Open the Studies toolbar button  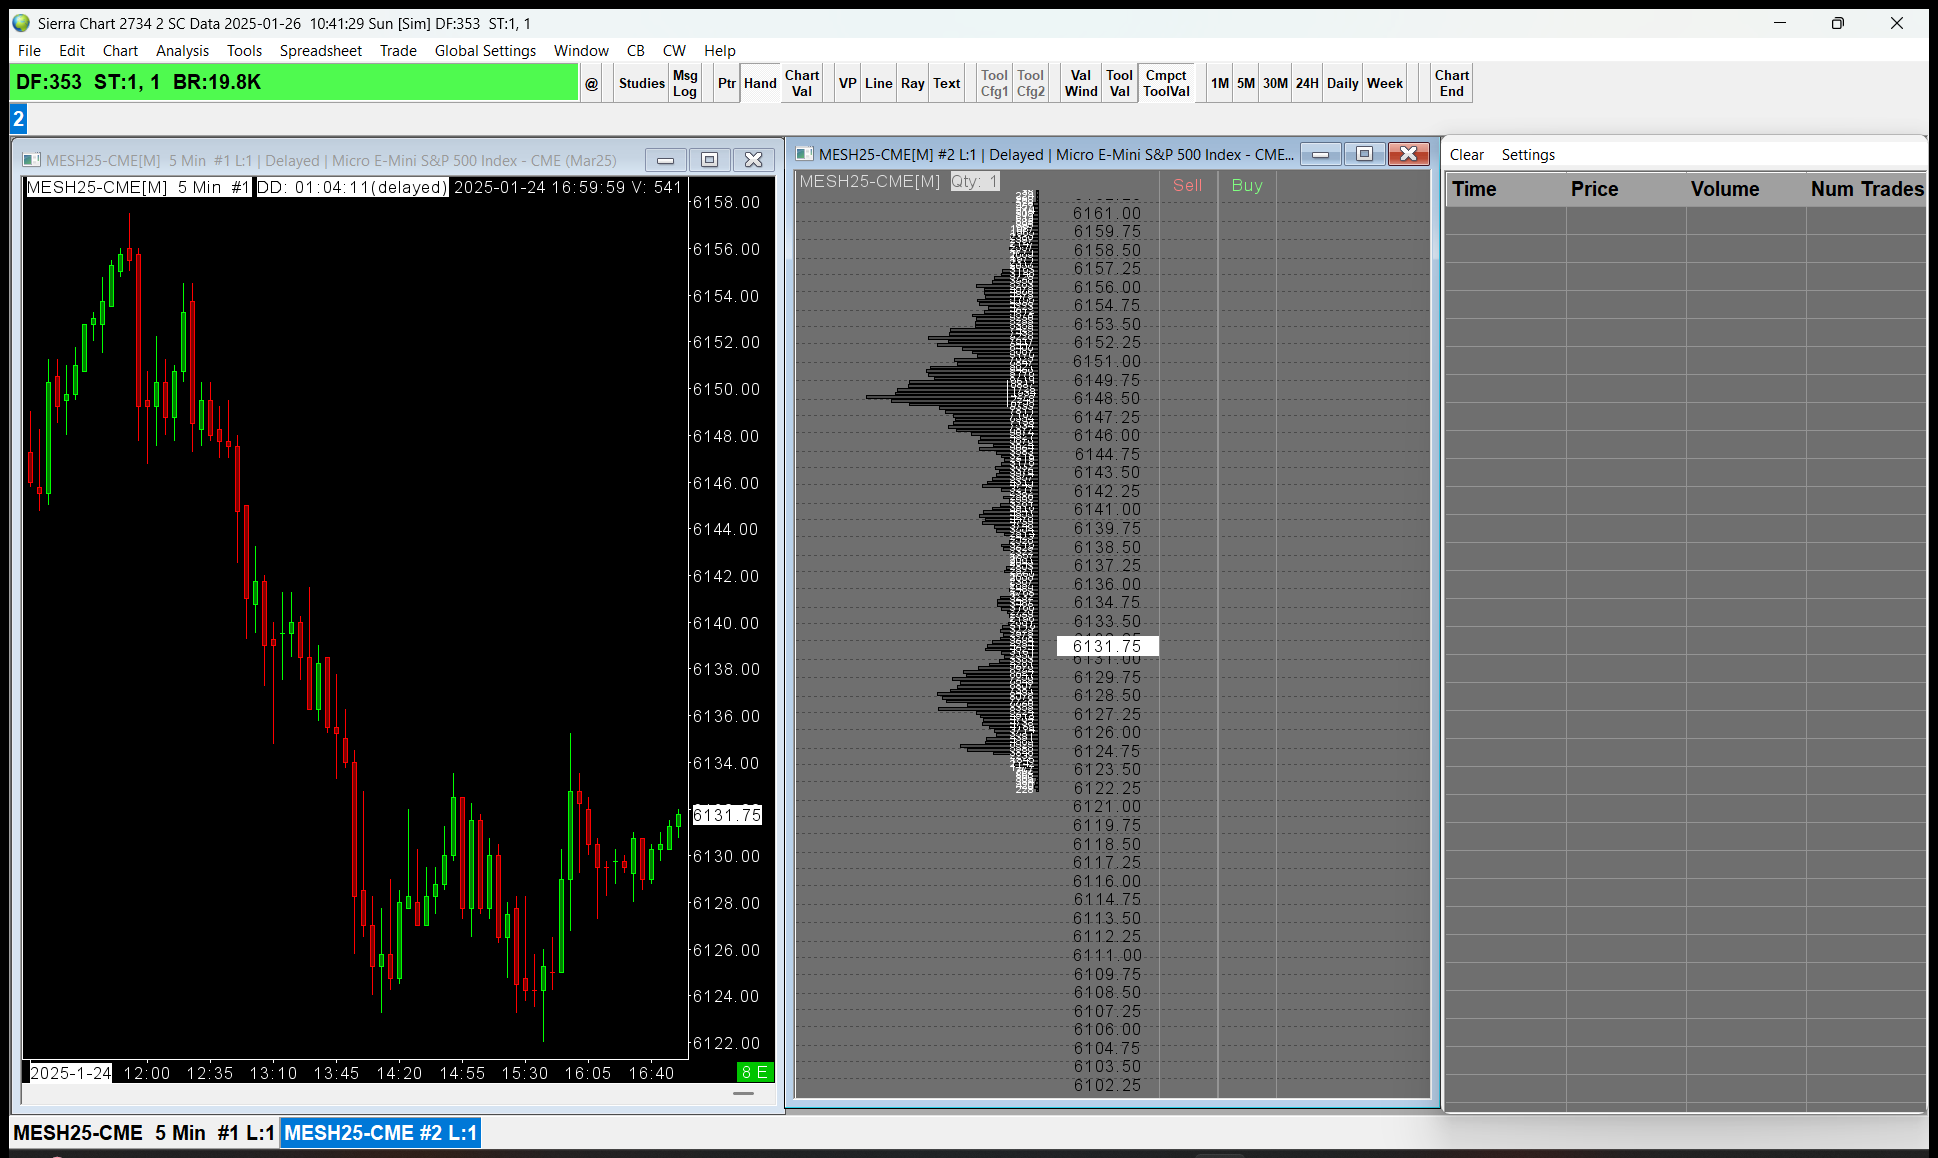[x=641, y=83]
